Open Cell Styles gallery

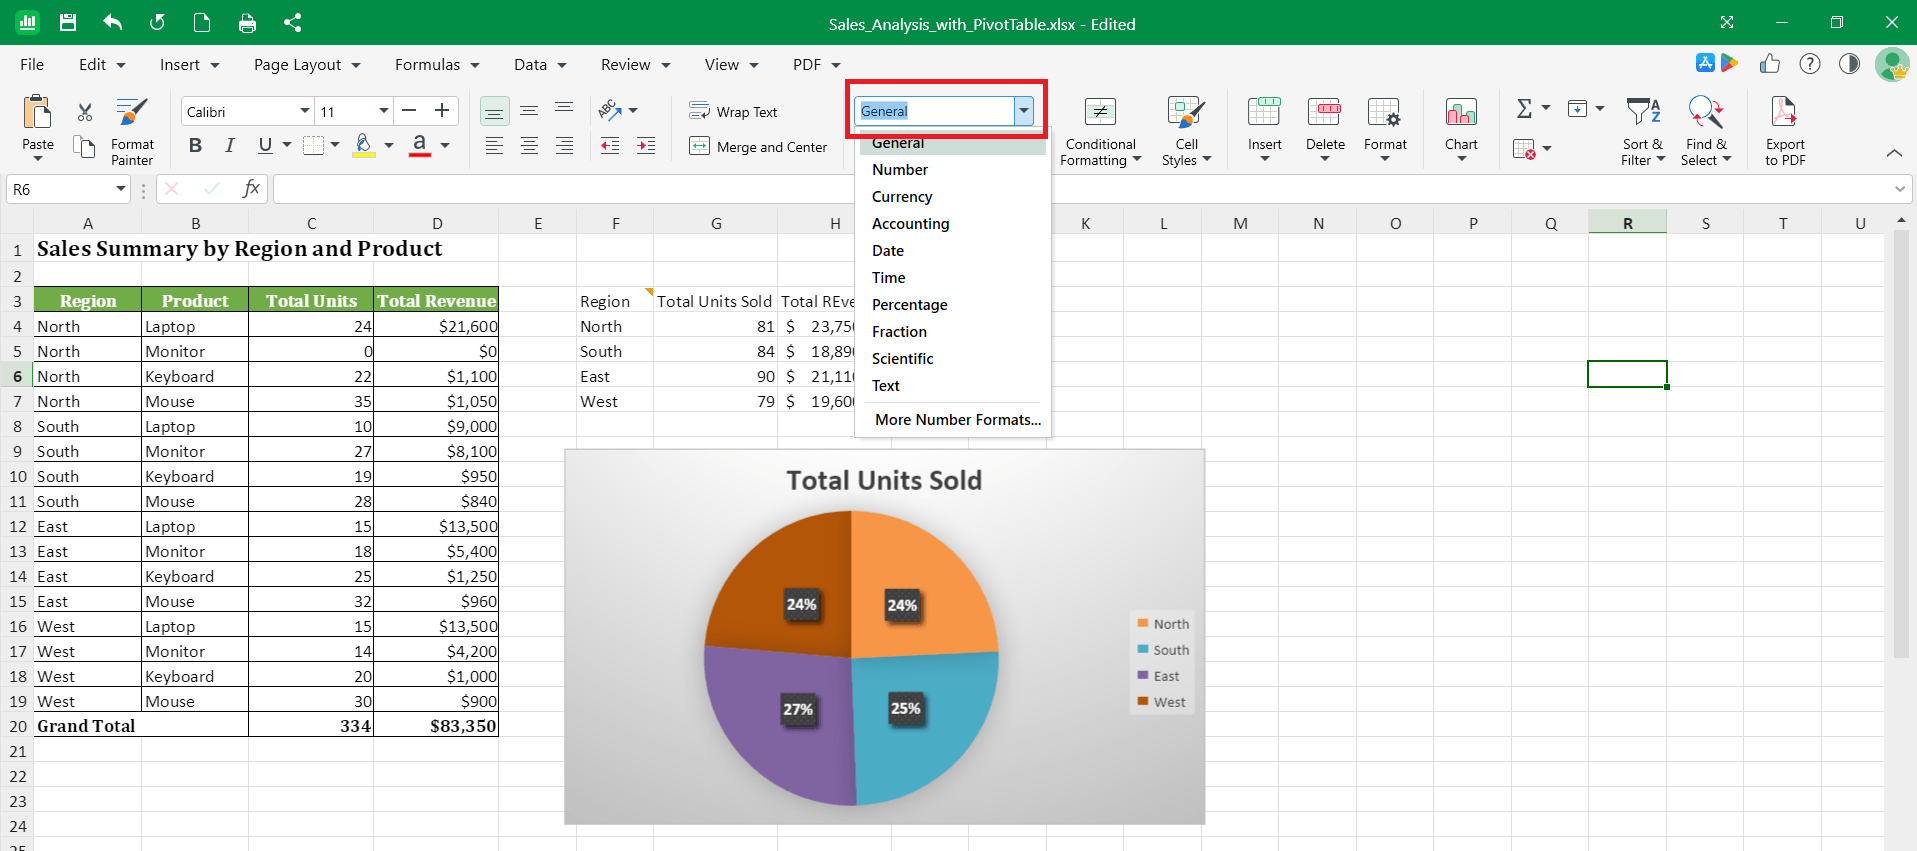click(x=1186, y=131)
